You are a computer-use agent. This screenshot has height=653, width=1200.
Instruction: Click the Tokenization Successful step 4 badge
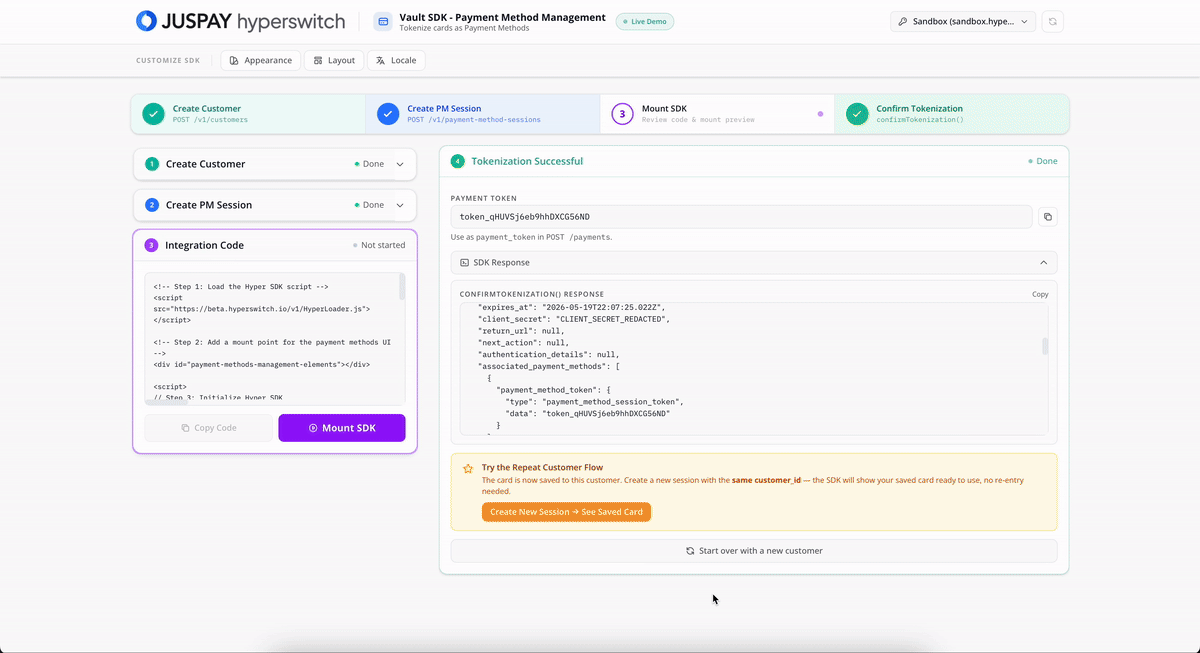coord(457,161)
